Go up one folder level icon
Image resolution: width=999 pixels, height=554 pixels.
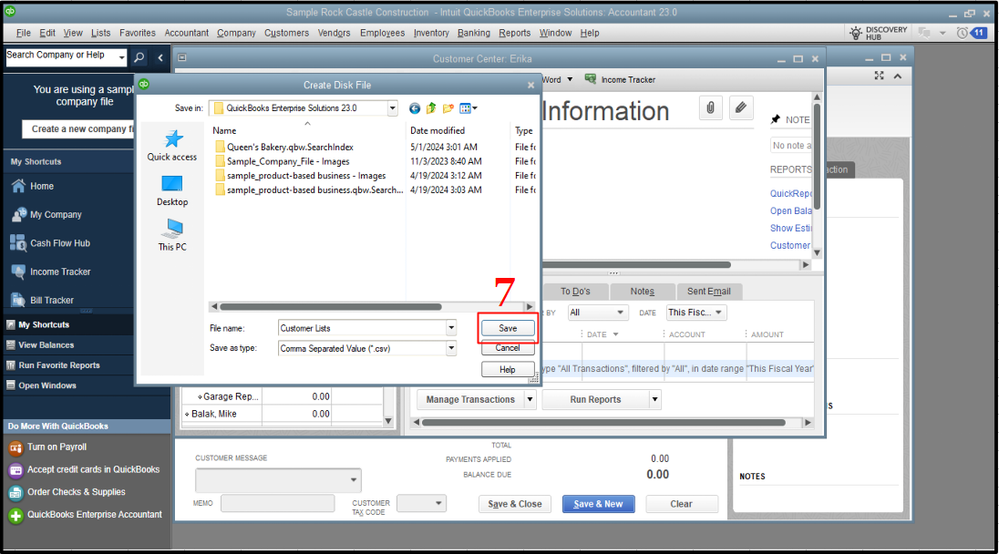(x=432, y=108)
